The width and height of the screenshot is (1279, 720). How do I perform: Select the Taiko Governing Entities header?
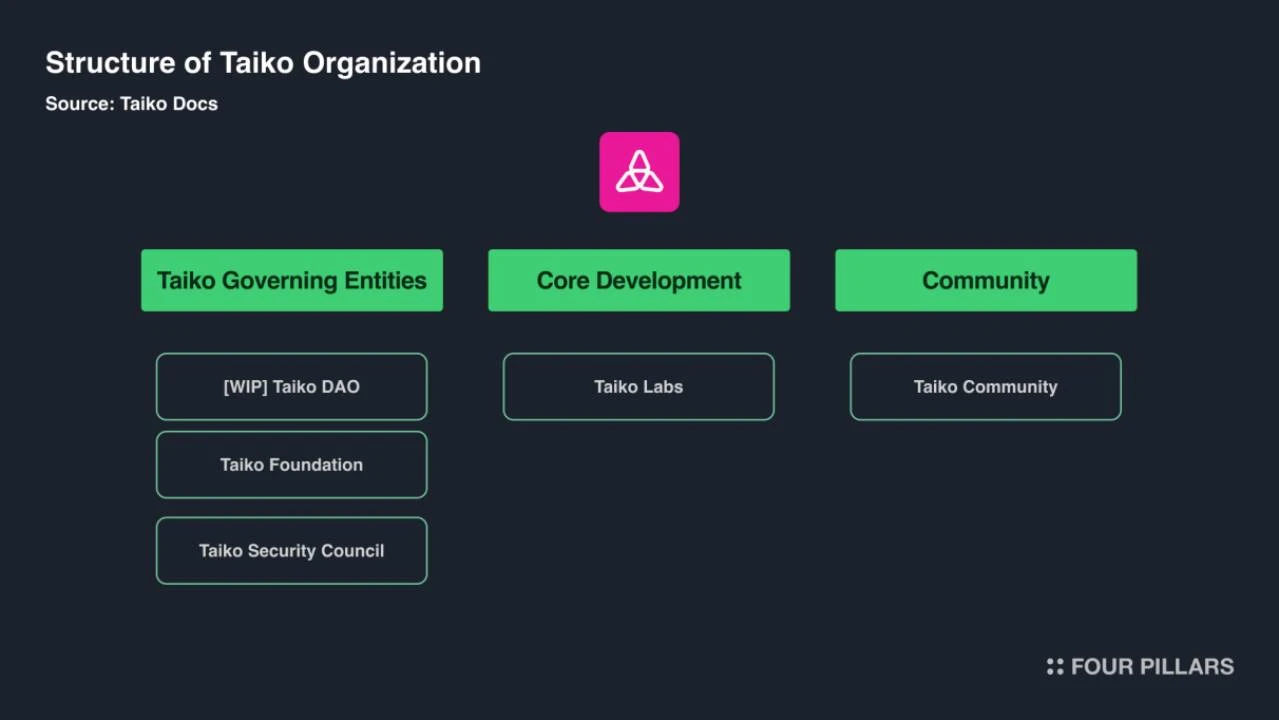click(x=291, y=280)
